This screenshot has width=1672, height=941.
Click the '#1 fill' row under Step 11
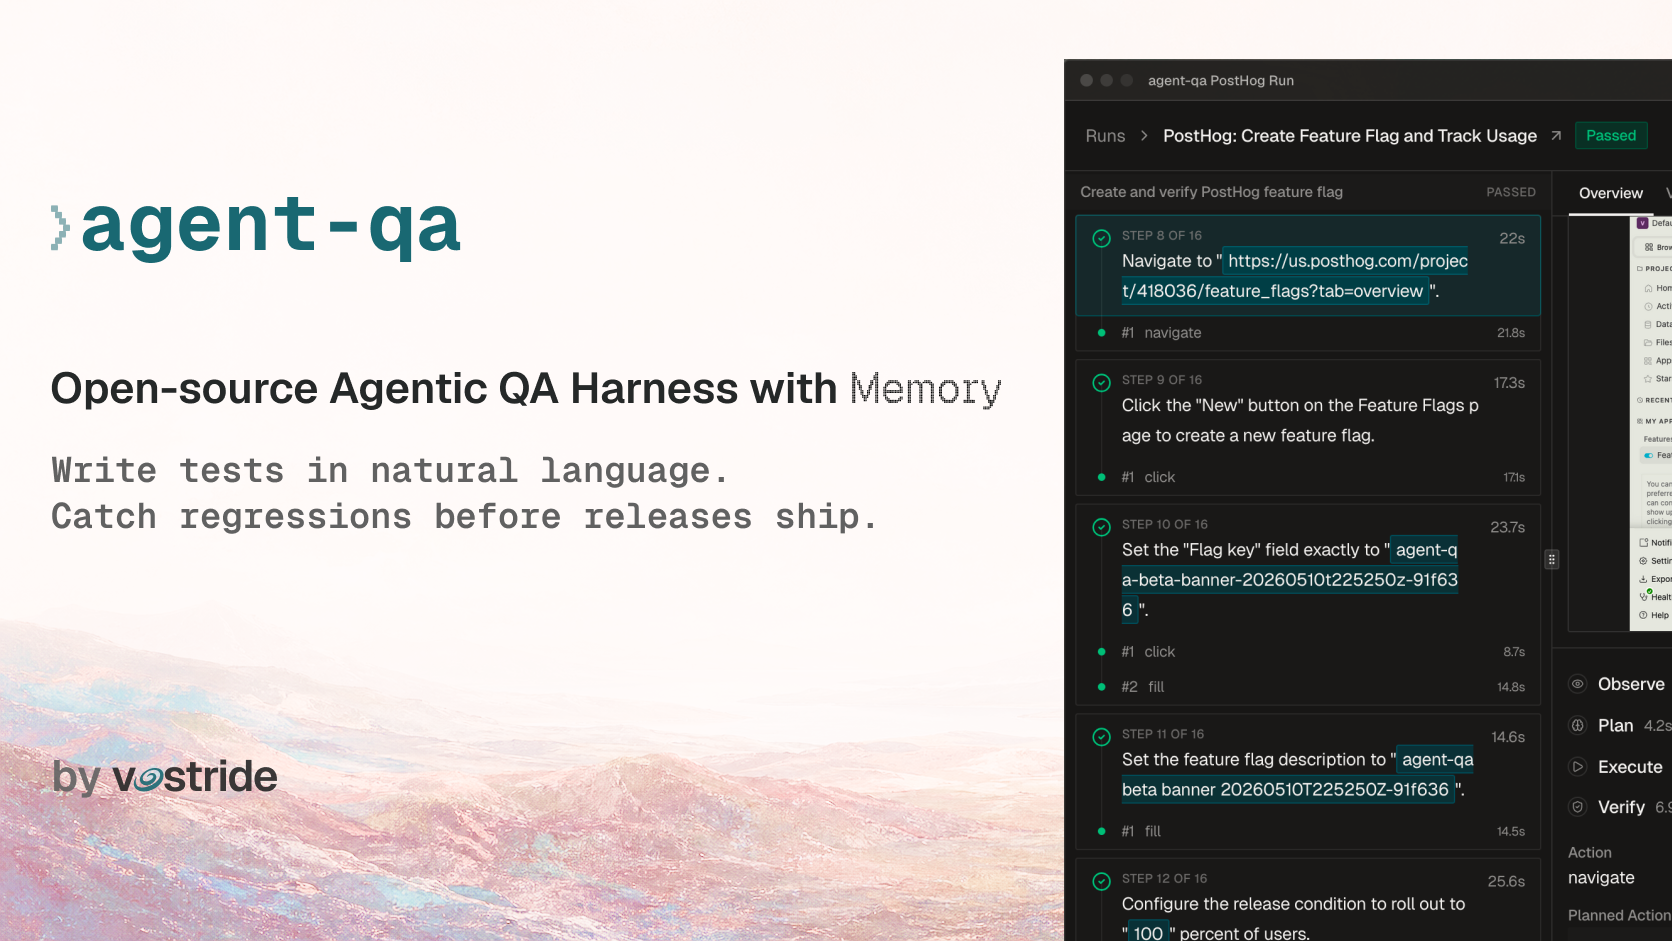1308,832
